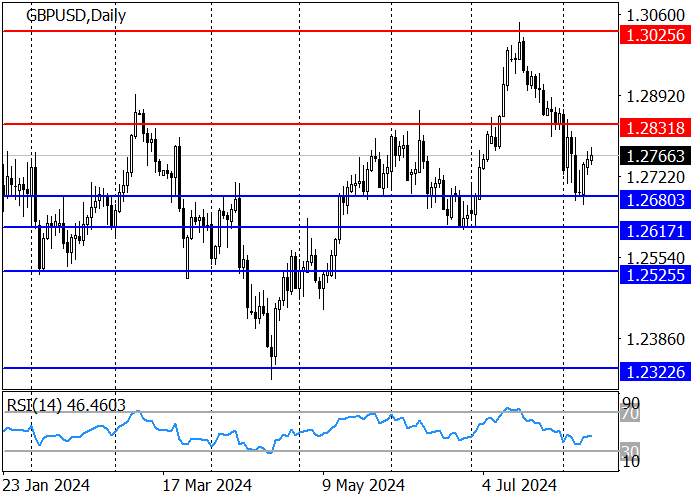Viewport: 700px width, 500px height.
Task: Click the 1.28920 price scale value
Action: tap(655, 96)
